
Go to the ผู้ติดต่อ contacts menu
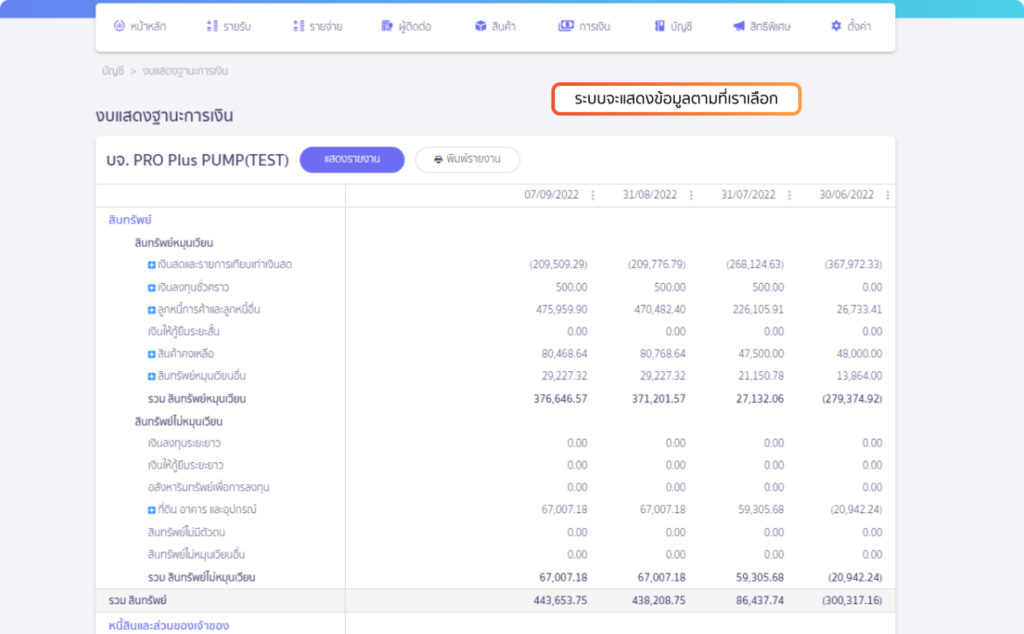pos(406,26)
